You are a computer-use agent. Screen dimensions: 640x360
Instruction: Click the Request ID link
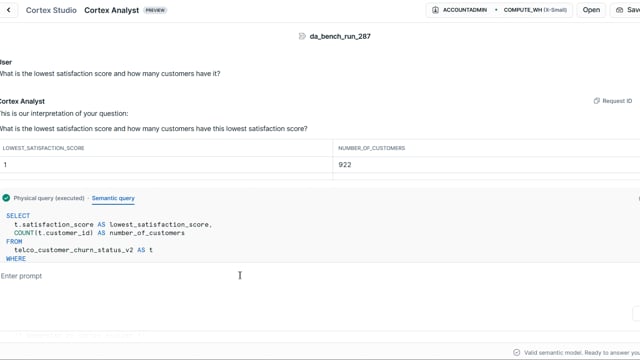tap(617, 101)
